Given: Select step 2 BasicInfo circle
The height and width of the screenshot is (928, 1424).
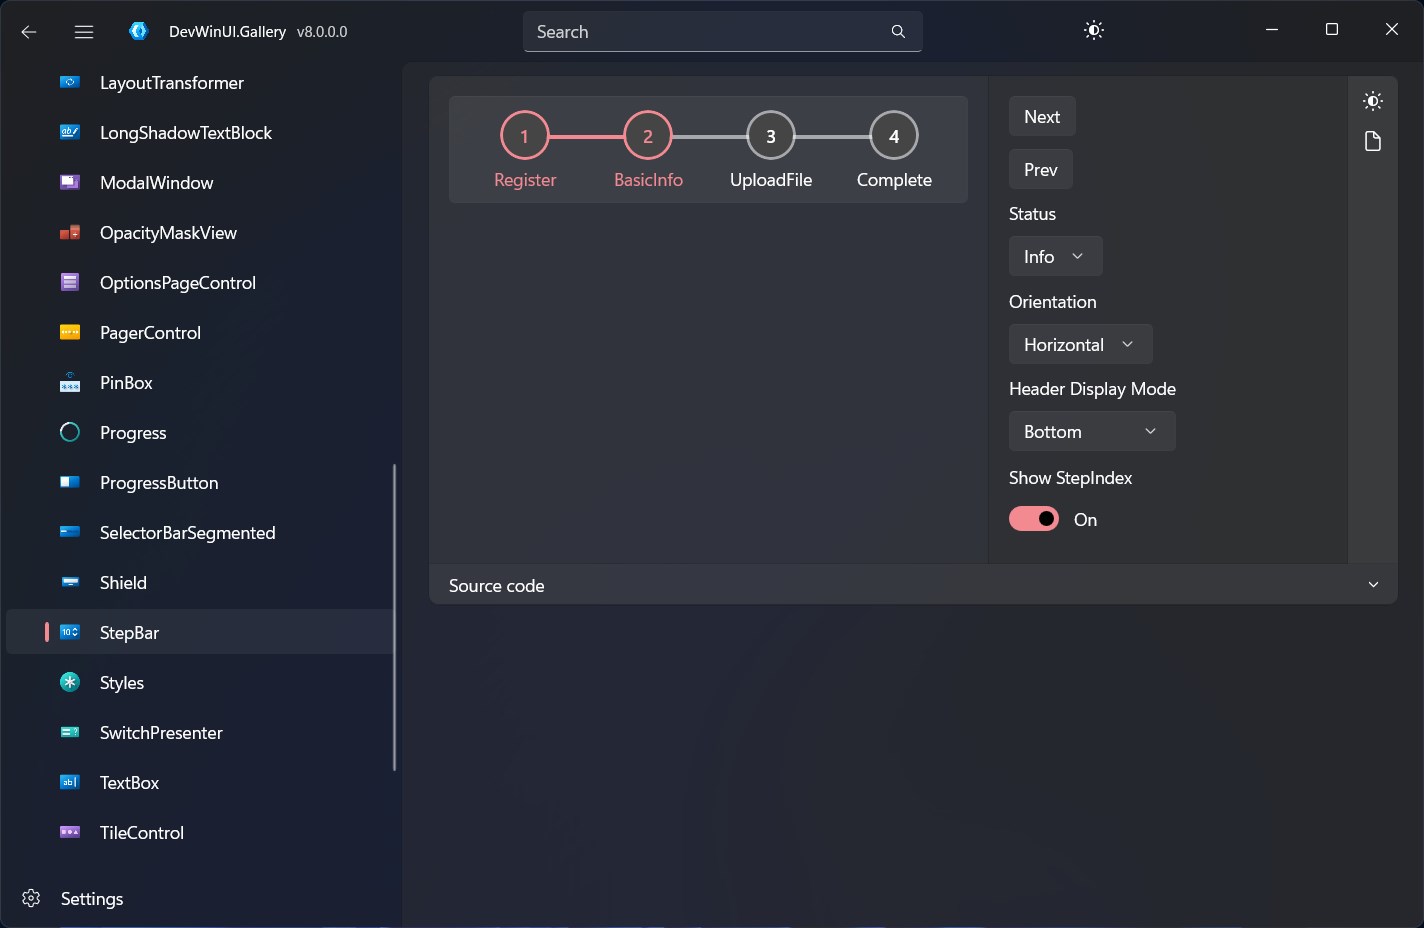Looking at the screenshot, I should pyautogui.click(x=648, y=135).
